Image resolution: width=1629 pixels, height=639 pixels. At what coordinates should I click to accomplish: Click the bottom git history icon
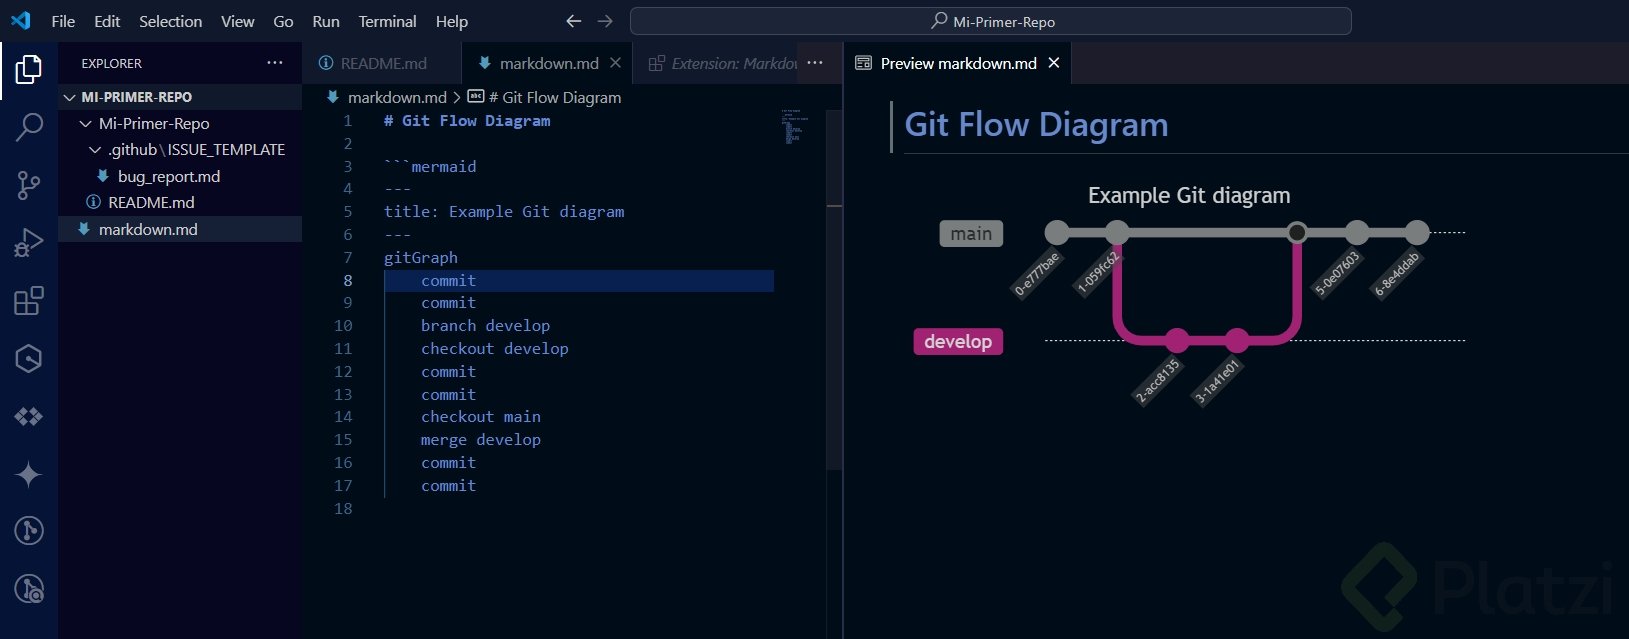click(29, 589)
